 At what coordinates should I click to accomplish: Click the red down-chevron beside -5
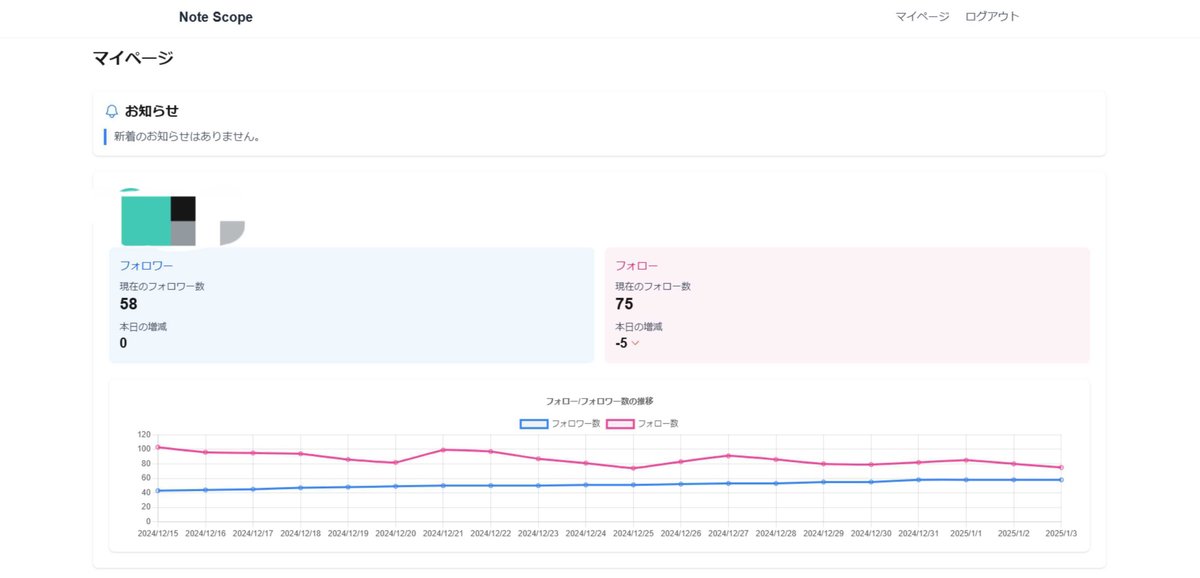click(635, 343)
